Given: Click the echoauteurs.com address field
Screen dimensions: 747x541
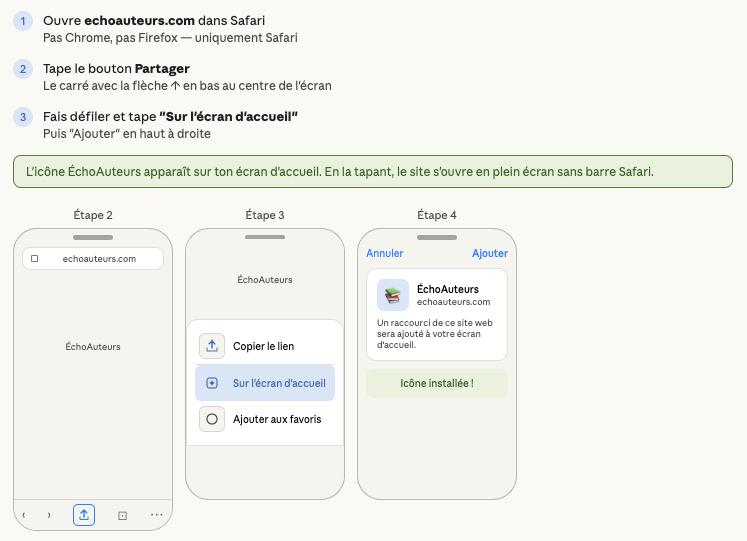Looking at the screenshot, I should (x=93, y=259).
